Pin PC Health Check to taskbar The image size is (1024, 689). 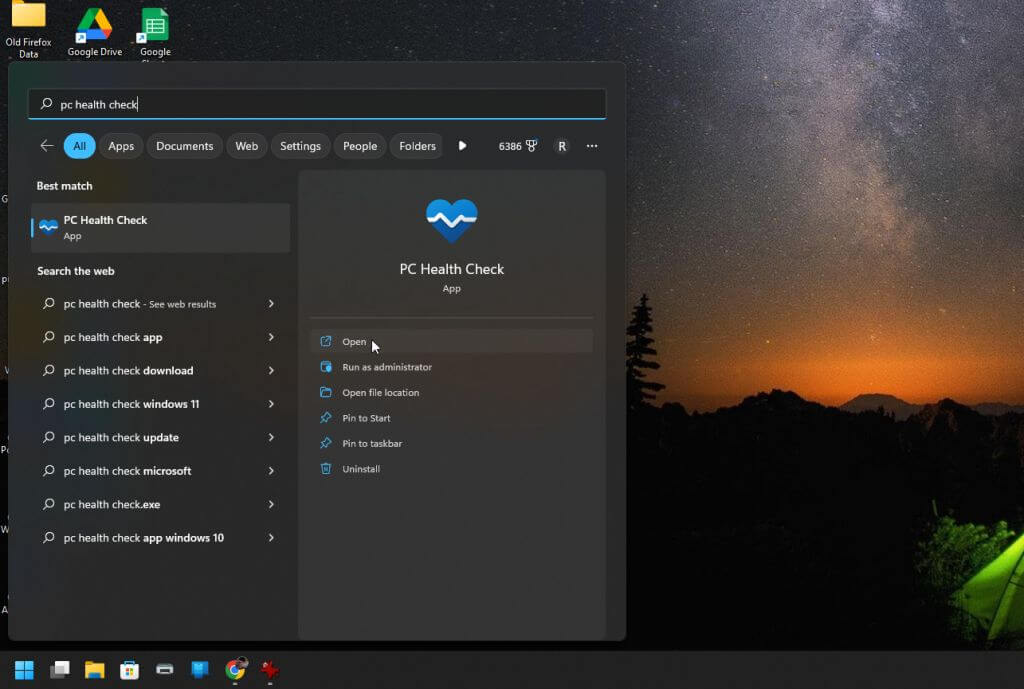(x=371, y=443)
